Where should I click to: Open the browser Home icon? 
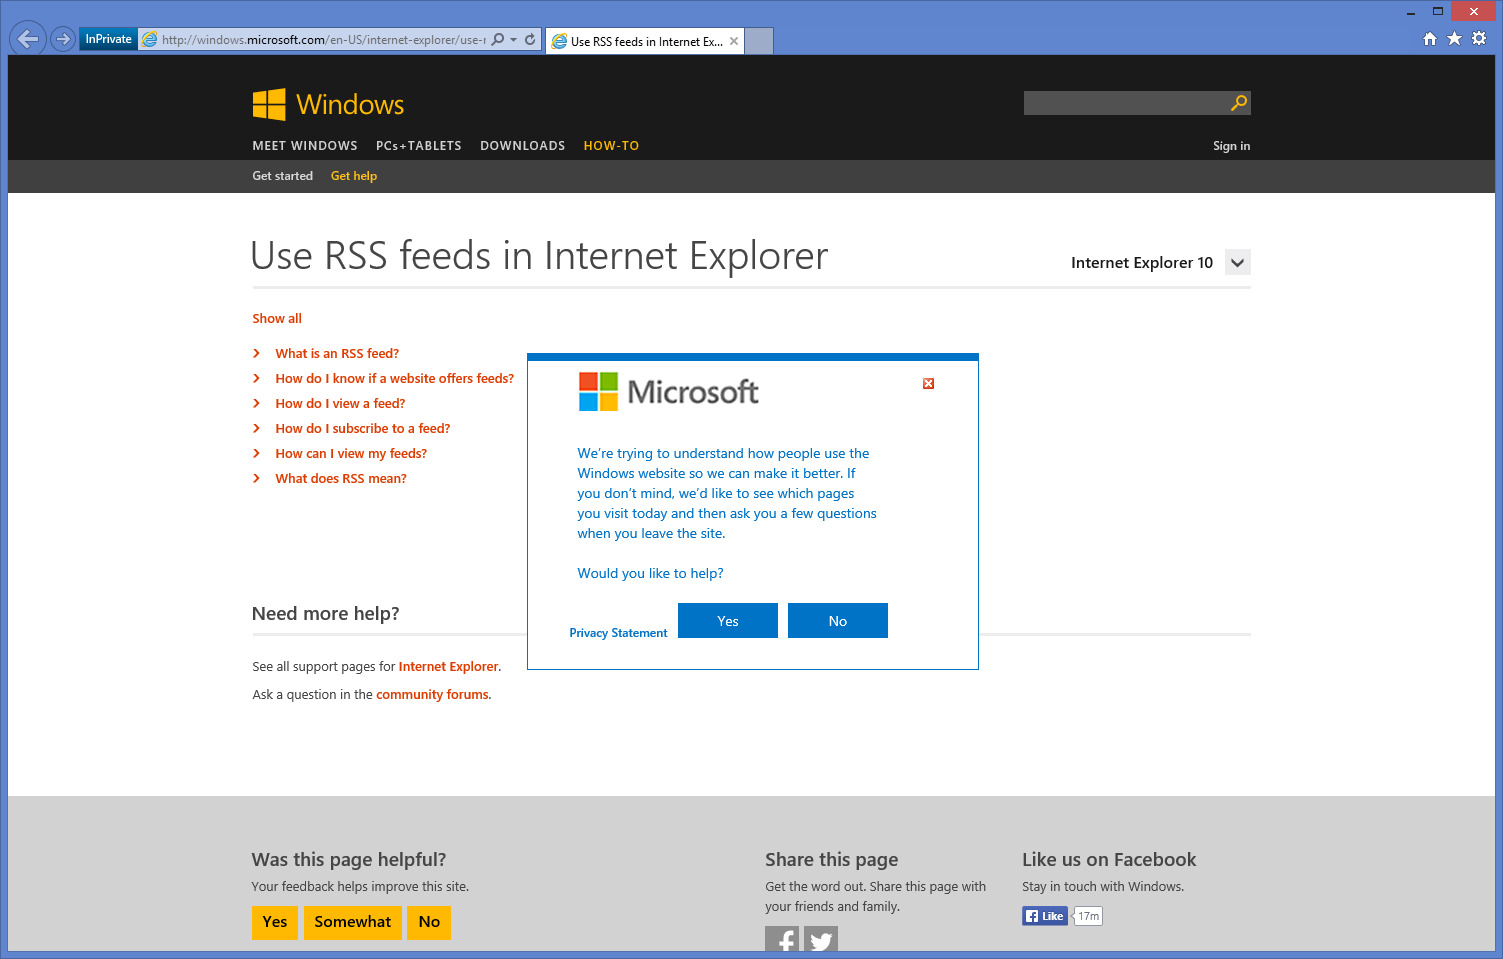pos(1430,39)
